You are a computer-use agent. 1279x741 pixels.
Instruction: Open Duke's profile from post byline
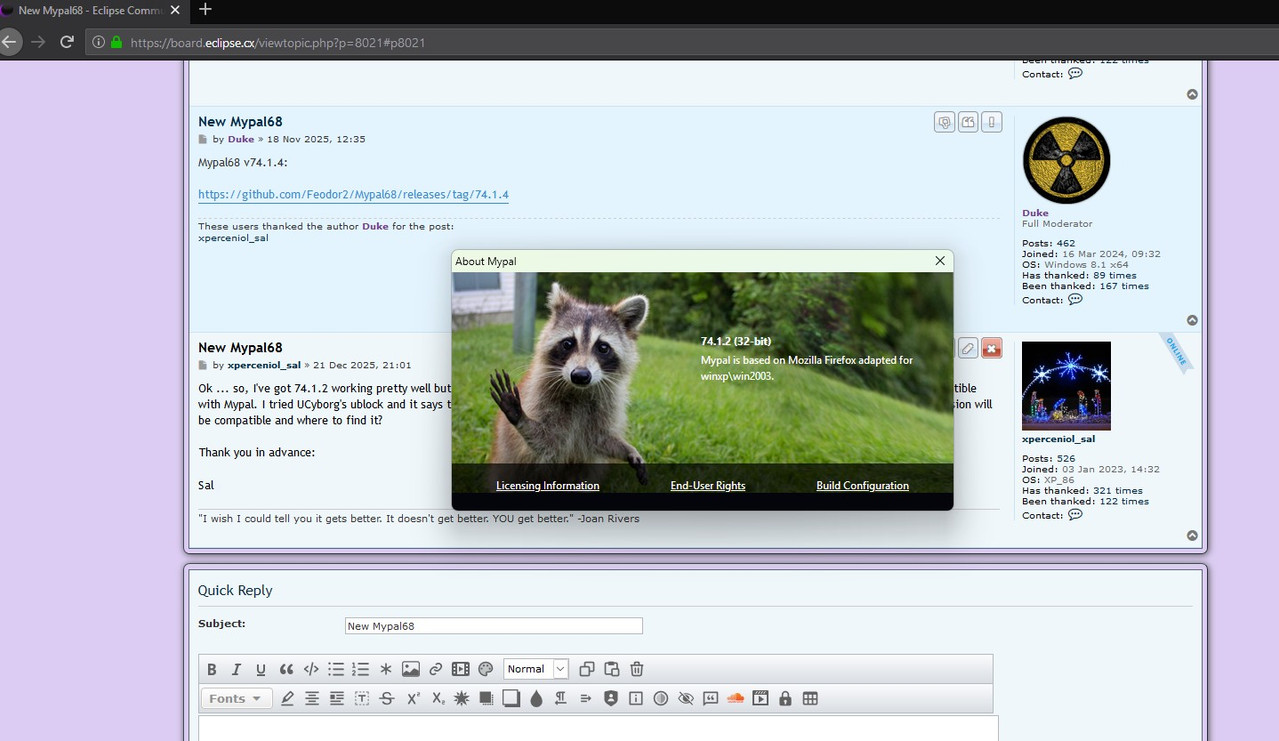click(241, 139)
